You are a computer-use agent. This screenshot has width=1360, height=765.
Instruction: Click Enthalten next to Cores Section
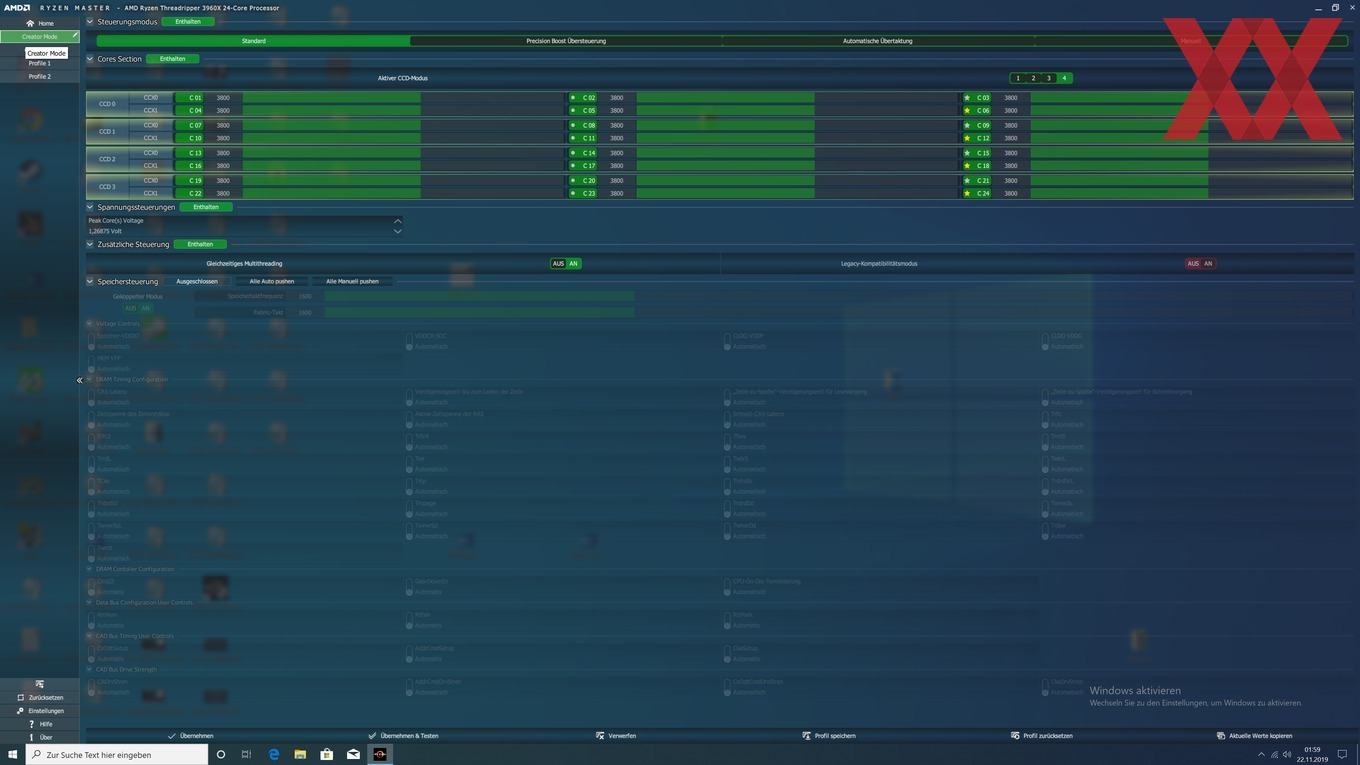pyautogui.click(x=172, y=59)
